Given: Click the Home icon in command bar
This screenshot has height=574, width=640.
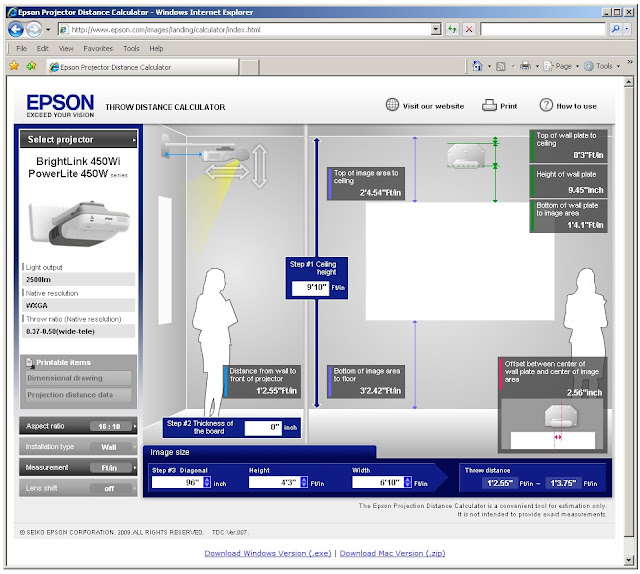Looking at the screenshot, I should click(x=477, y=66).
